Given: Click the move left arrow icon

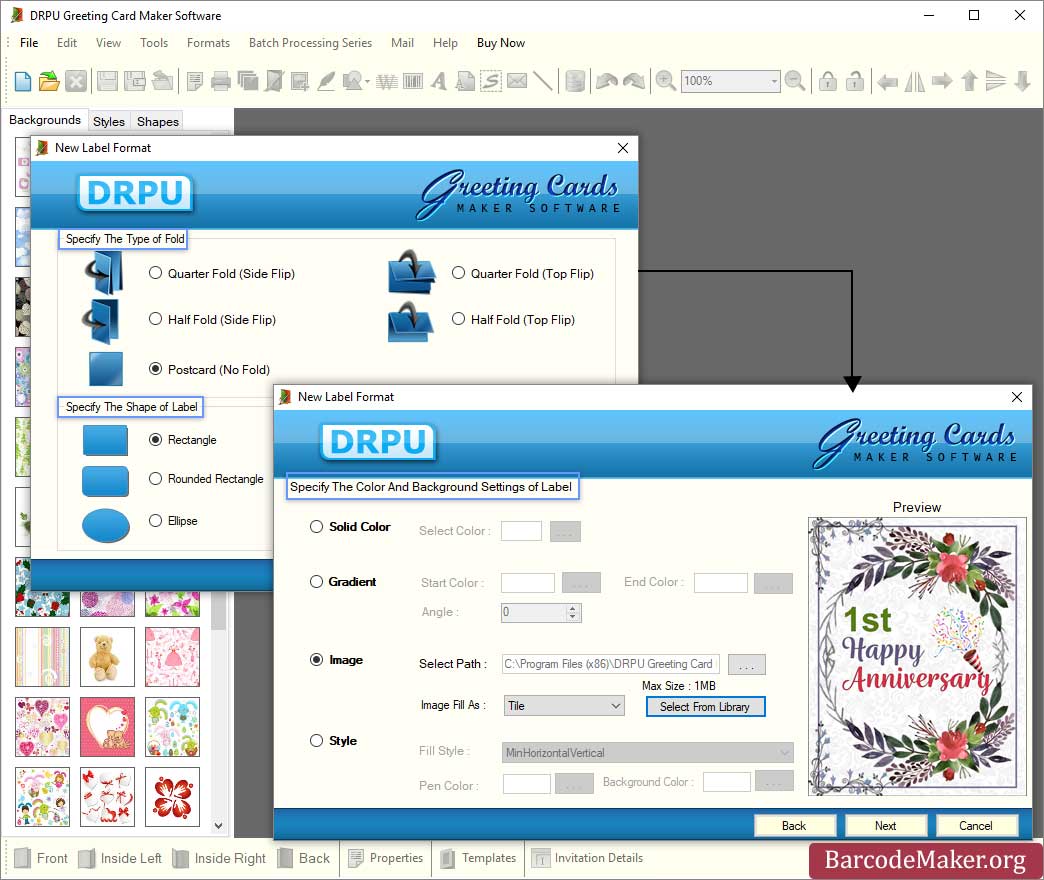Looking at the screenshot, I should tap(887, 82).
